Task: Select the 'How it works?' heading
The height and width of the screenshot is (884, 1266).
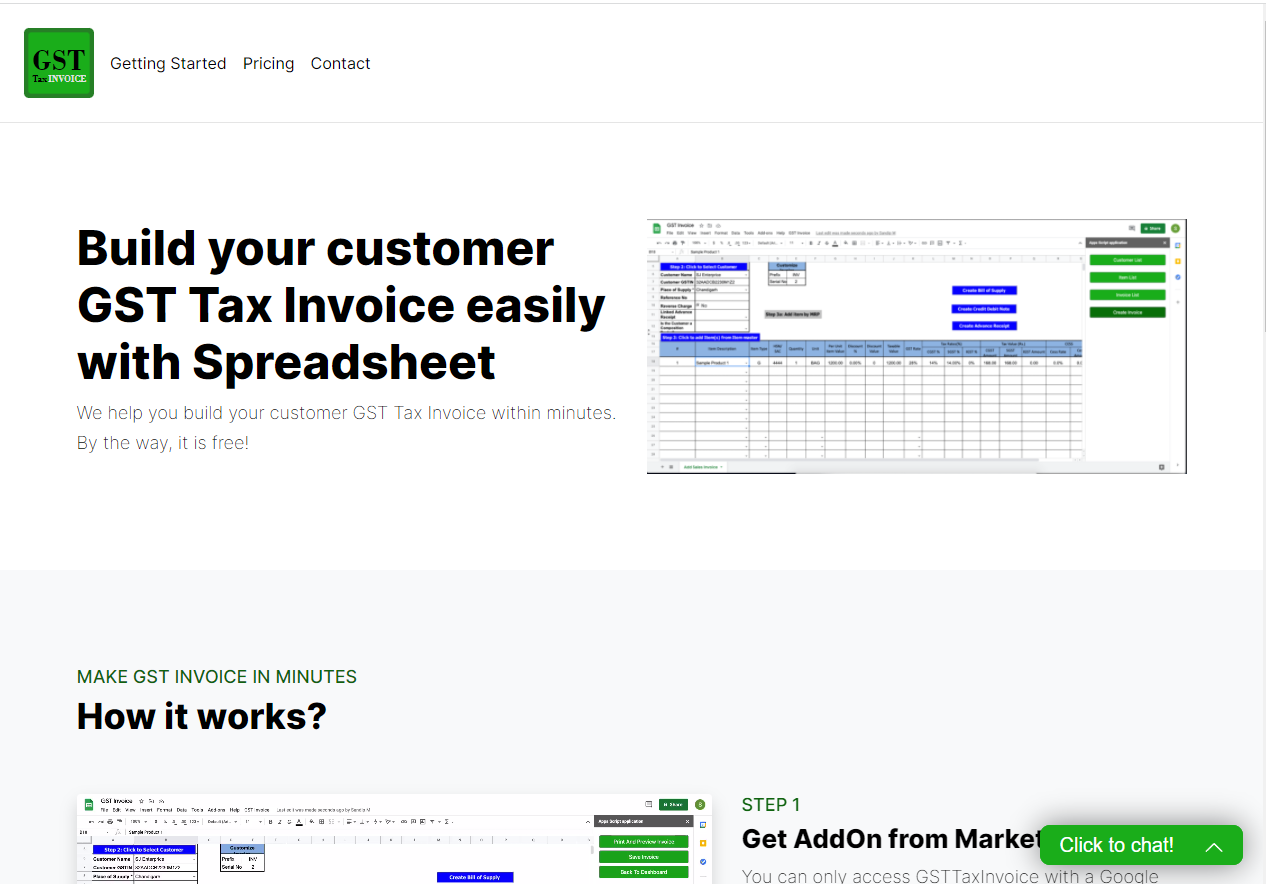Action: tap(202, 716)
